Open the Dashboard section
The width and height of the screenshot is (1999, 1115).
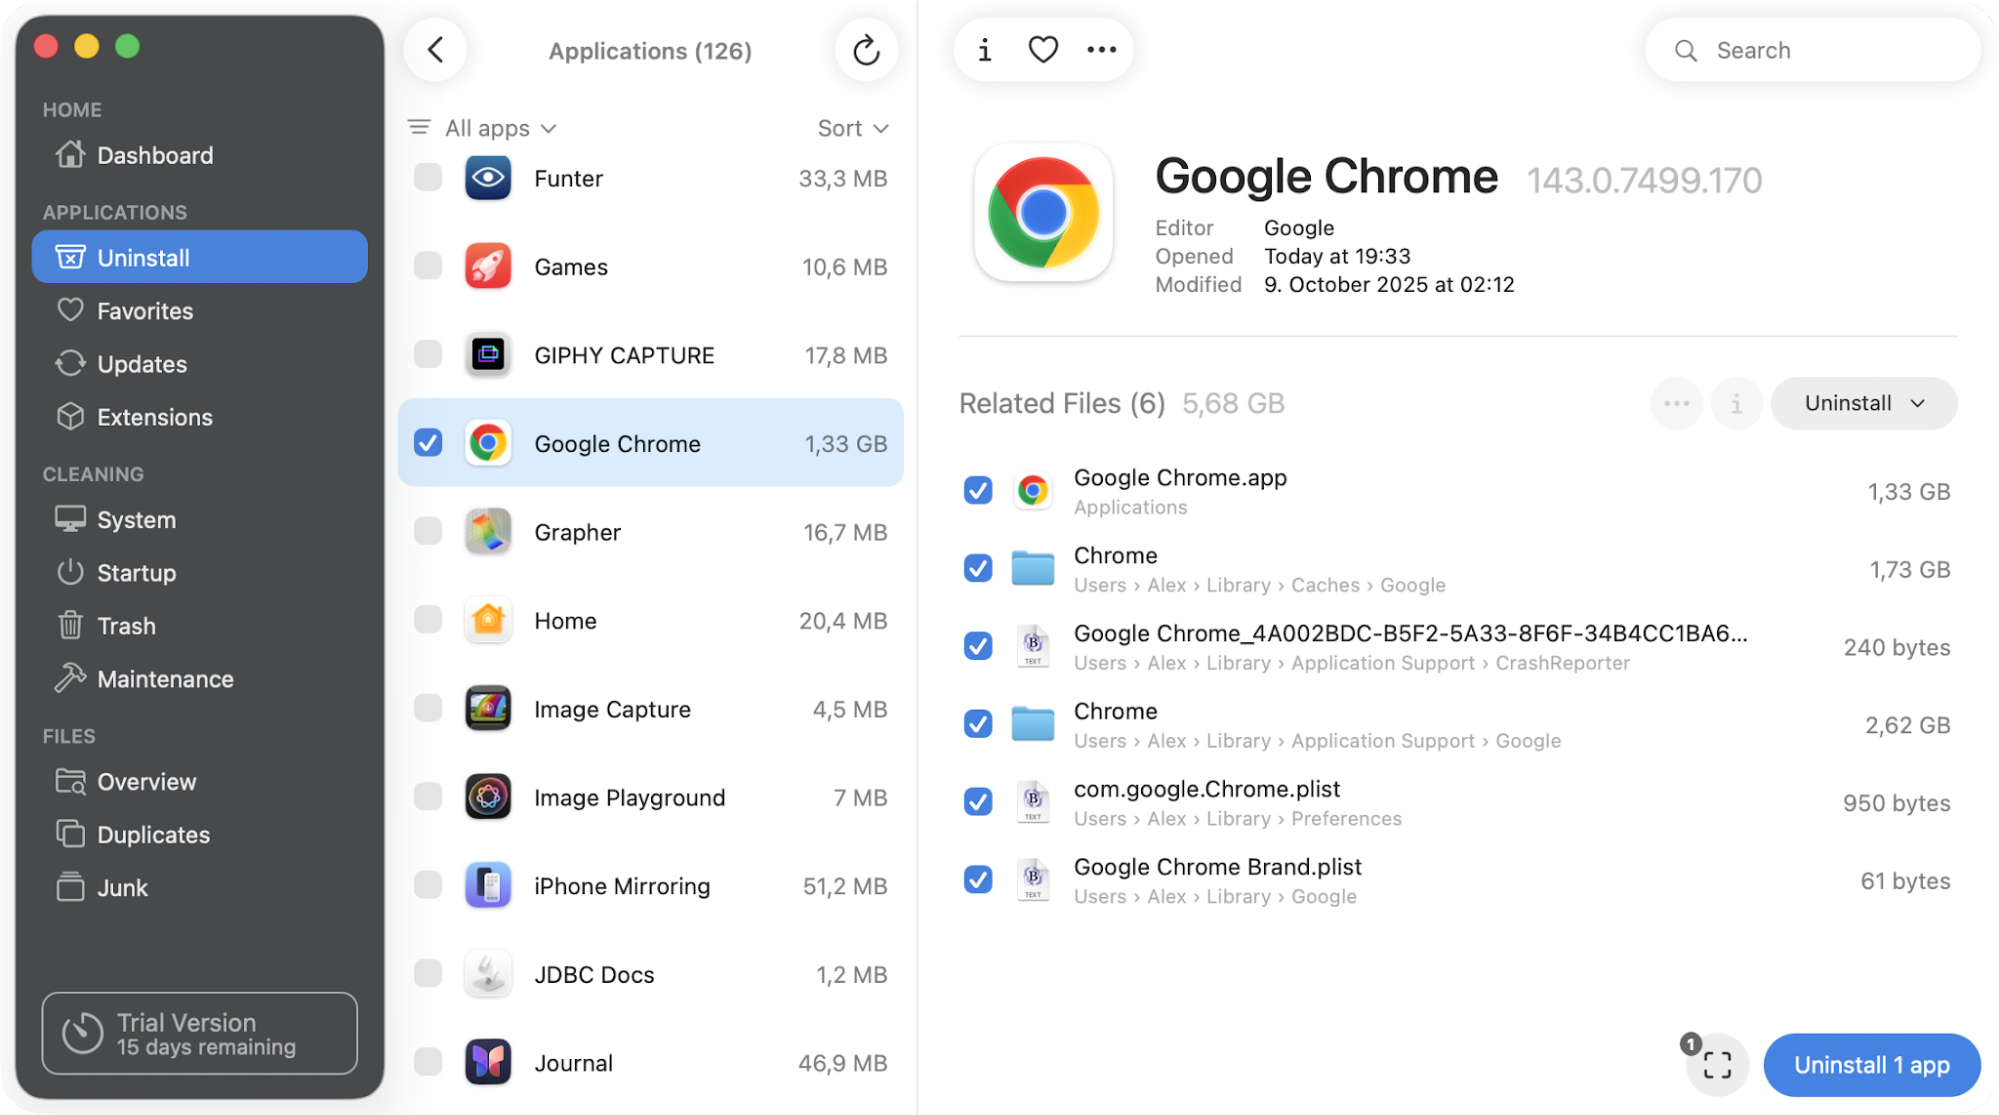[200, 155]
